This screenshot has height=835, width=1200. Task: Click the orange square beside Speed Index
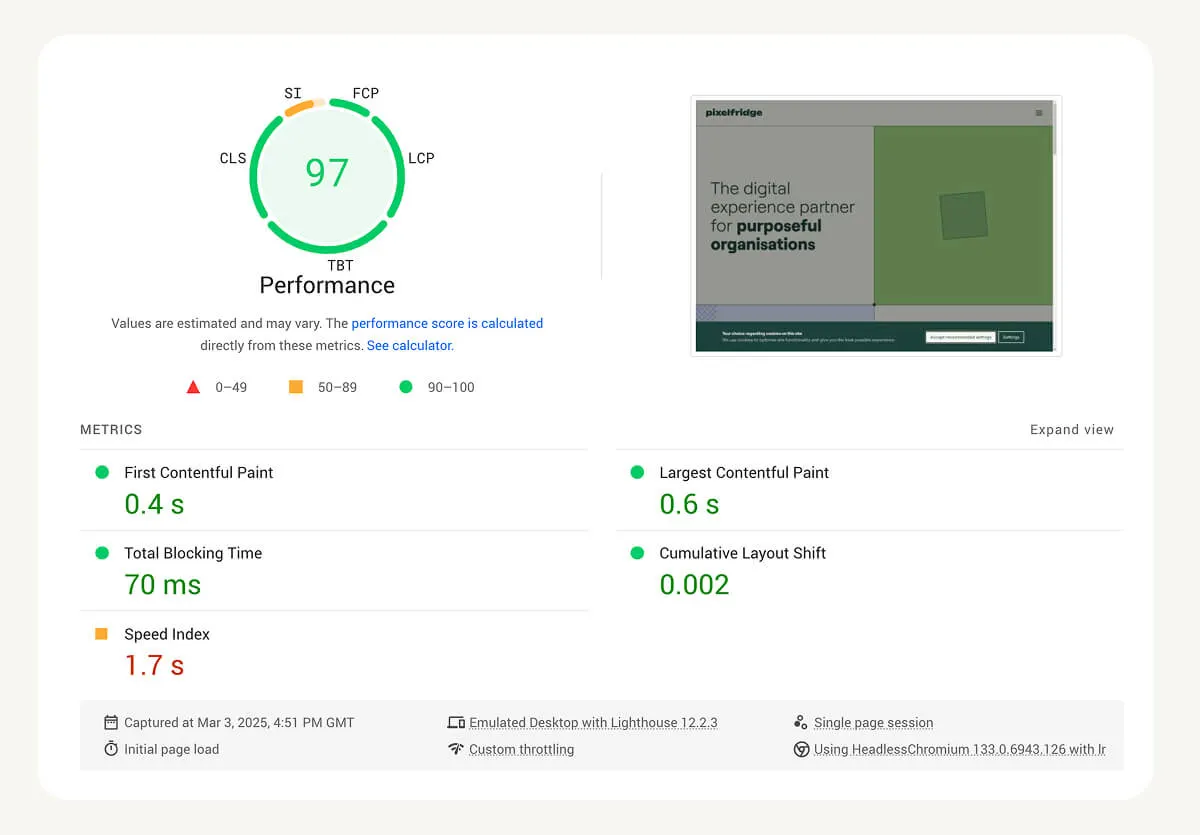point(101,634)
